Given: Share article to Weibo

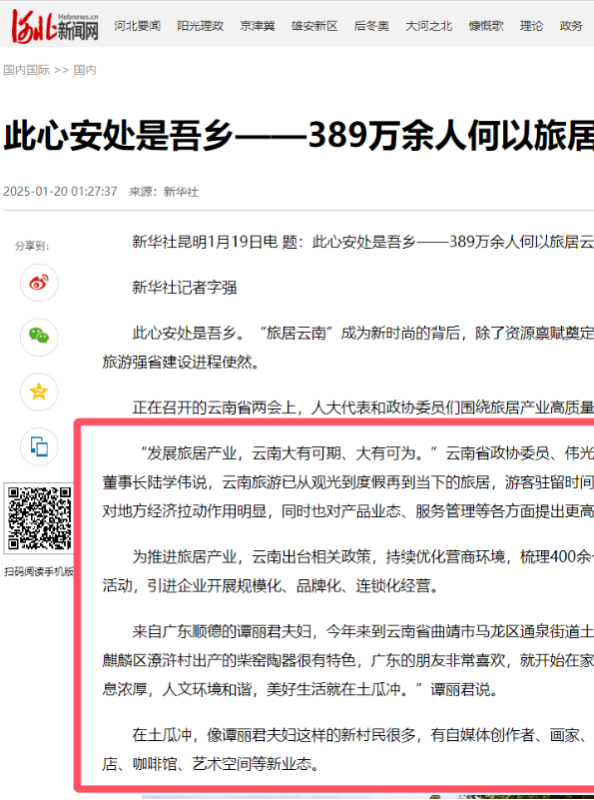Looking at the screenshot, I should tap(39, 282).
